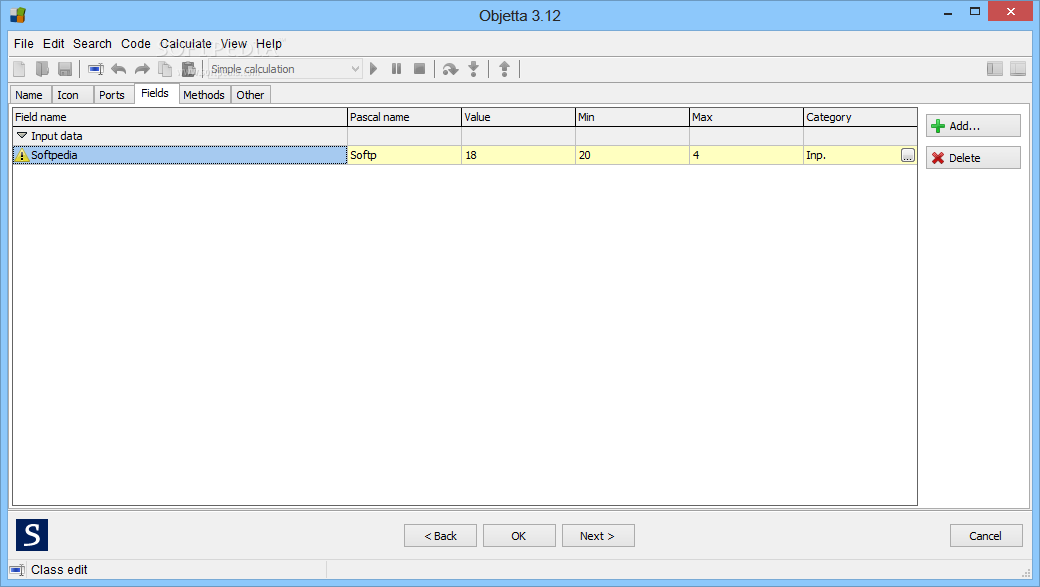Click the Undo arrow icon
This screenshot has height=587, width=1040.
[x=119, y=69]
